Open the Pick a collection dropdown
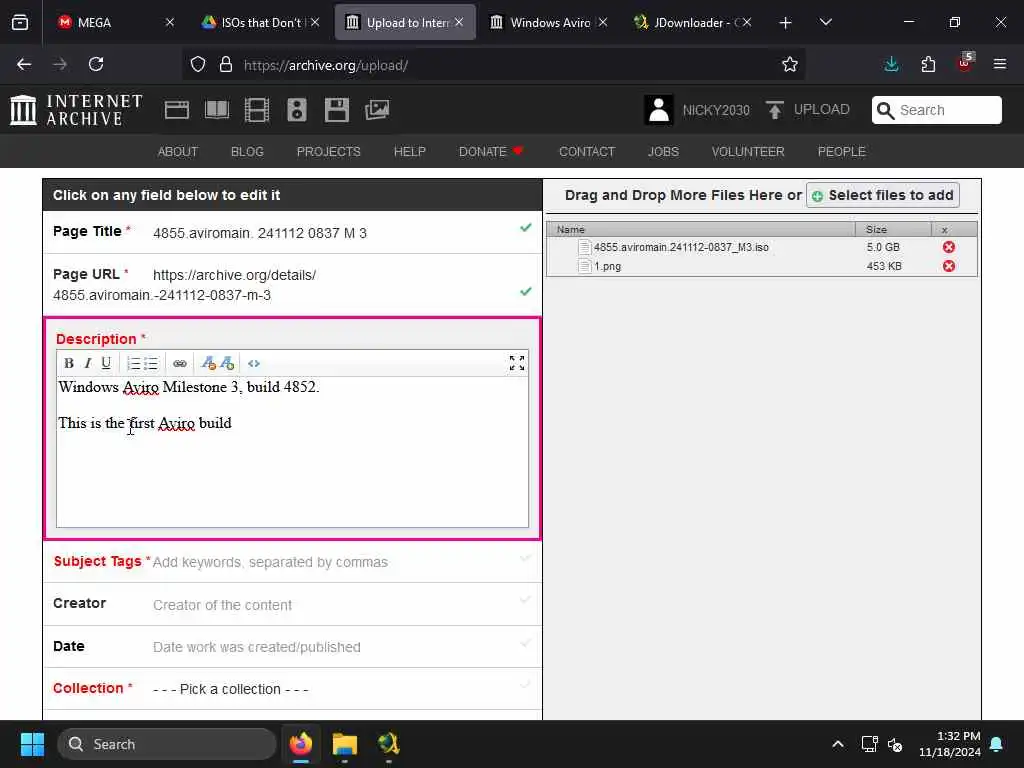 (293, 689)
